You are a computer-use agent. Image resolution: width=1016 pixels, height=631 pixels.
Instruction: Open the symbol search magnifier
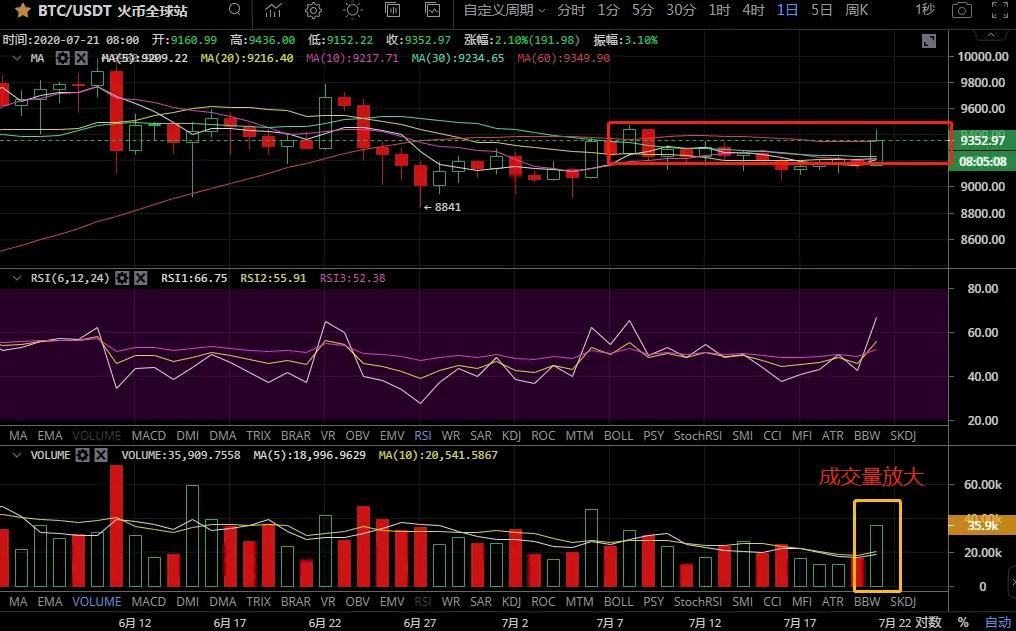point(235,10)
